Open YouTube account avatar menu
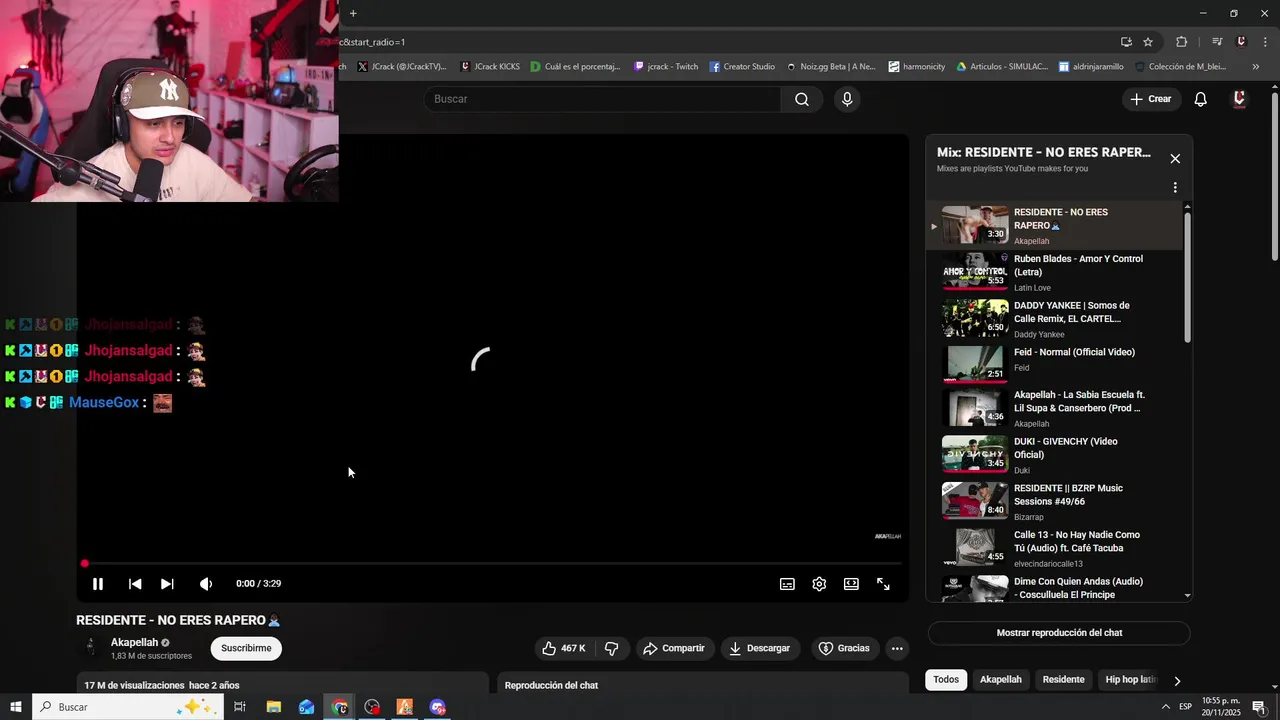1280x720 pixels. pos(1239,99)
